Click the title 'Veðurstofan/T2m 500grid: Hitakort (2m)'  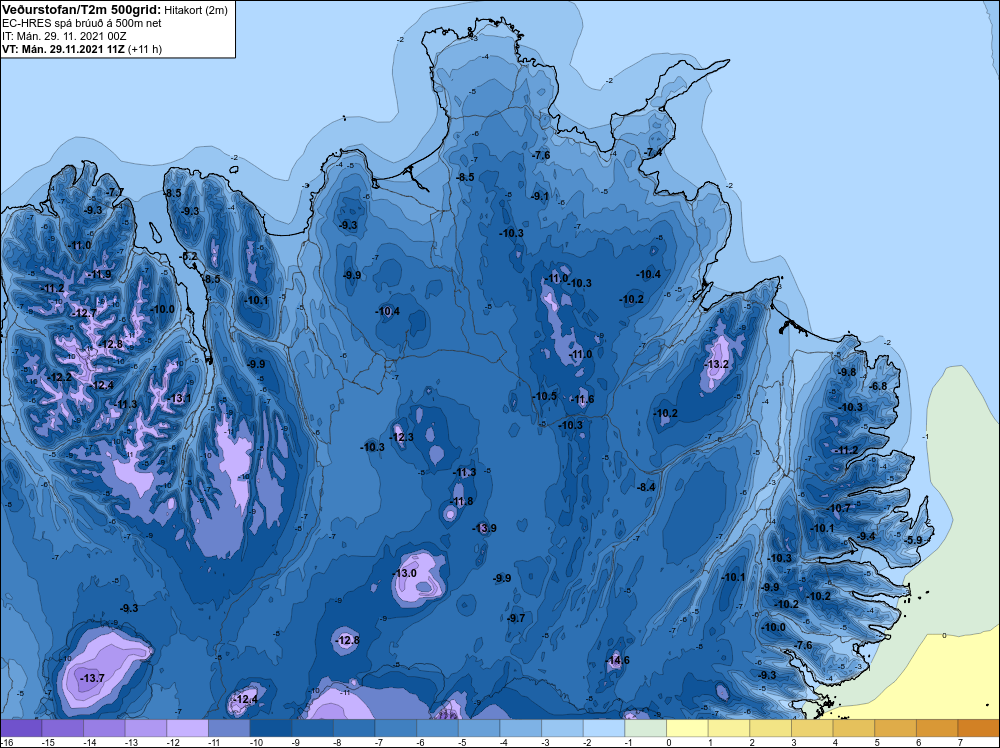[114, 10]
